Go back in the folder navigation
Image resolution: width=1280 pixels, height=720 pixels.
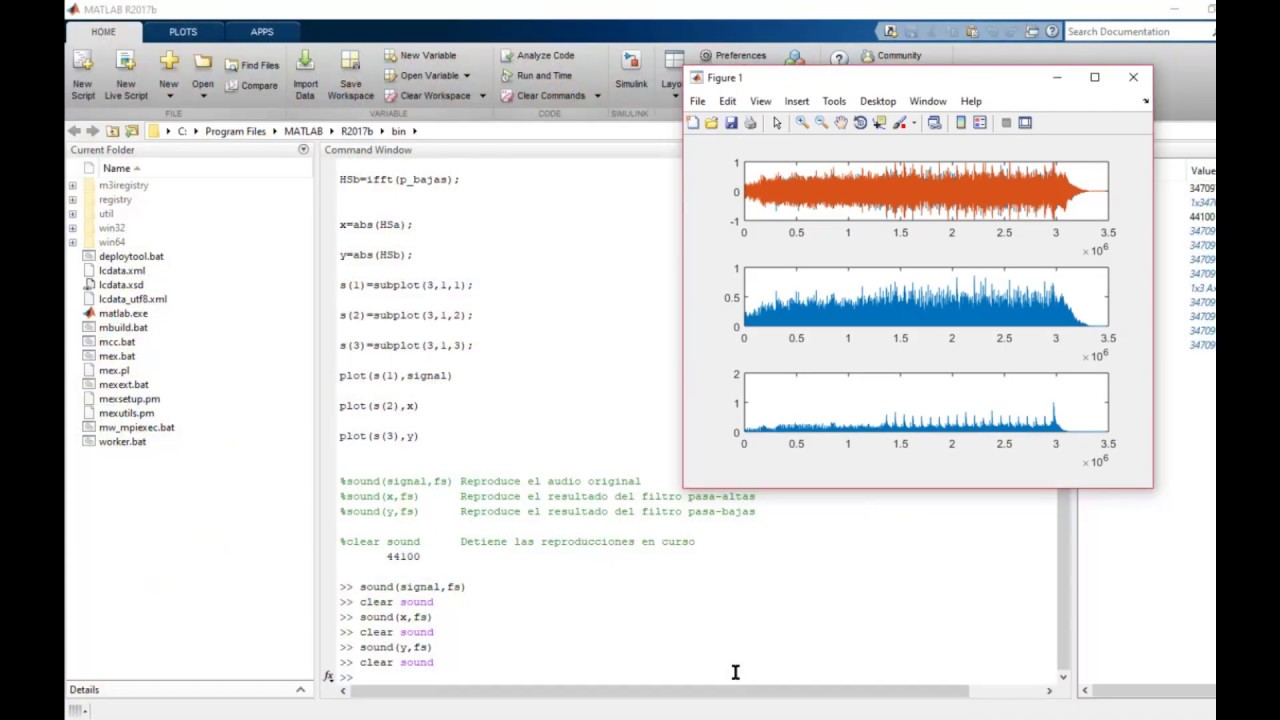point(74,131)
